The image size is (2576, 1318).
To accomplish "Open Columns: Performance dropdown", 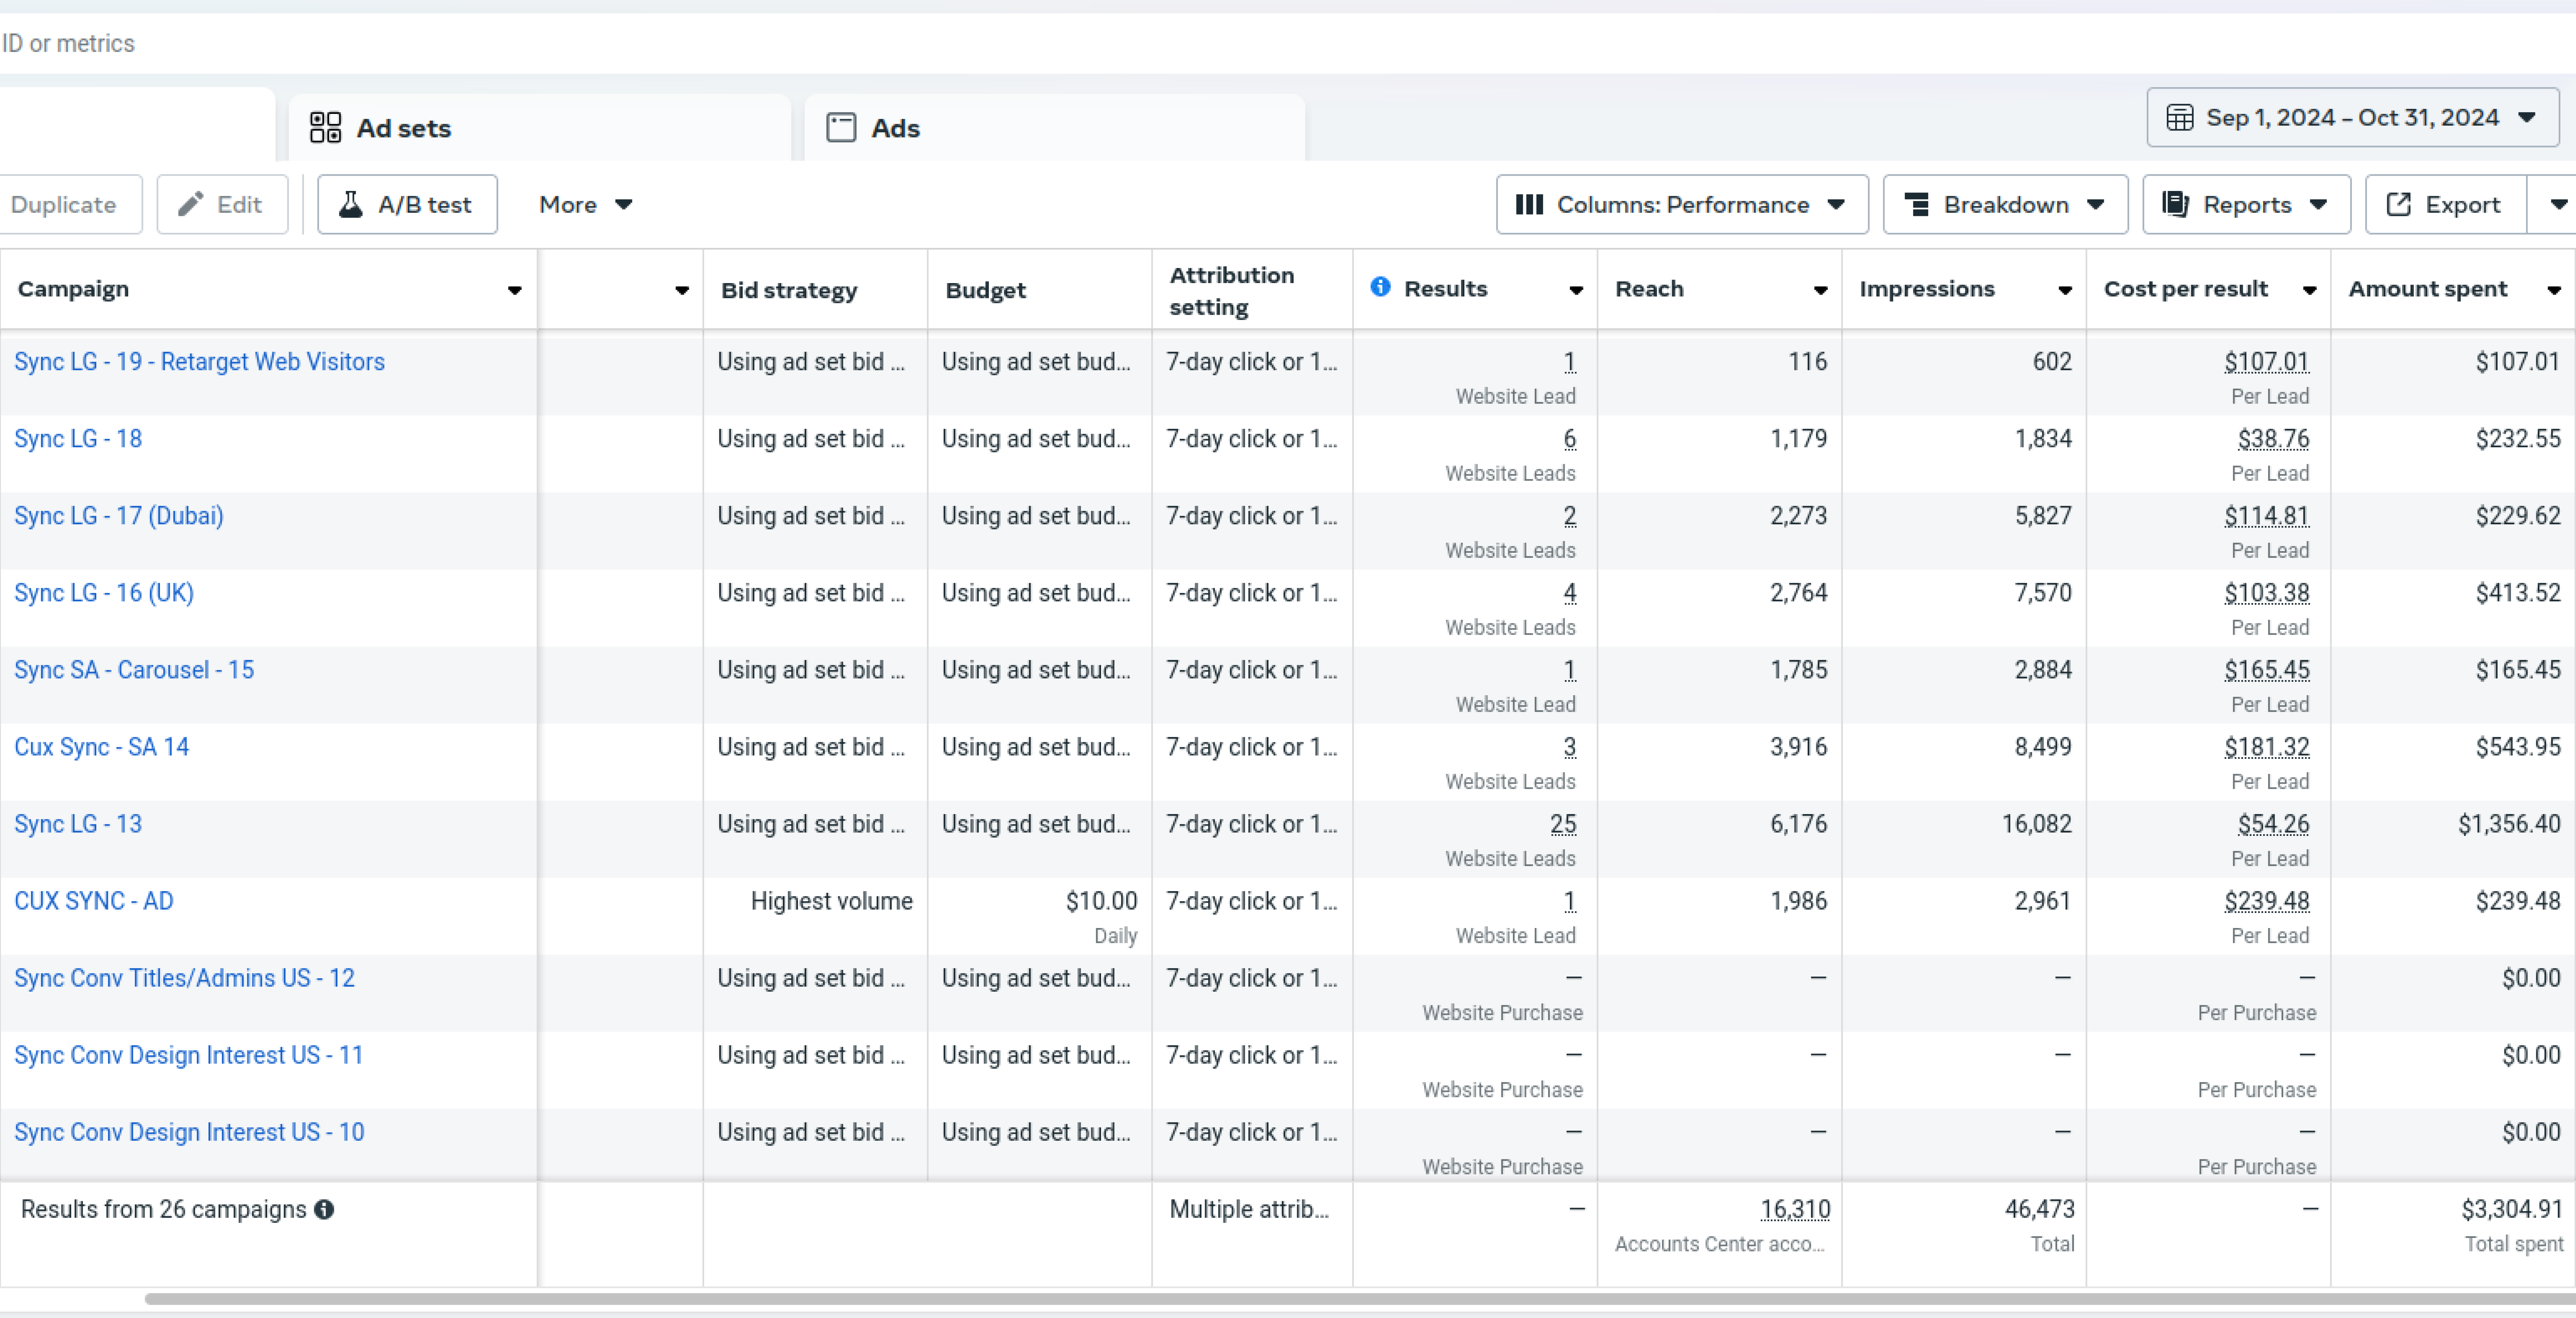I will (x=1682, y=205).
